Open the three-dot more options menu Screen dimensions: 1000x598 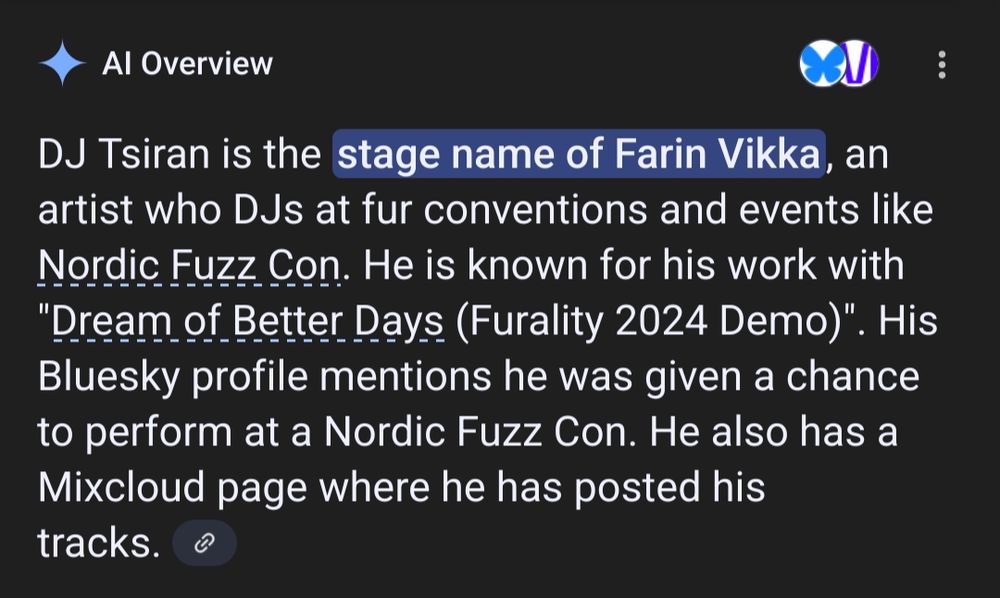click(941, 64)
